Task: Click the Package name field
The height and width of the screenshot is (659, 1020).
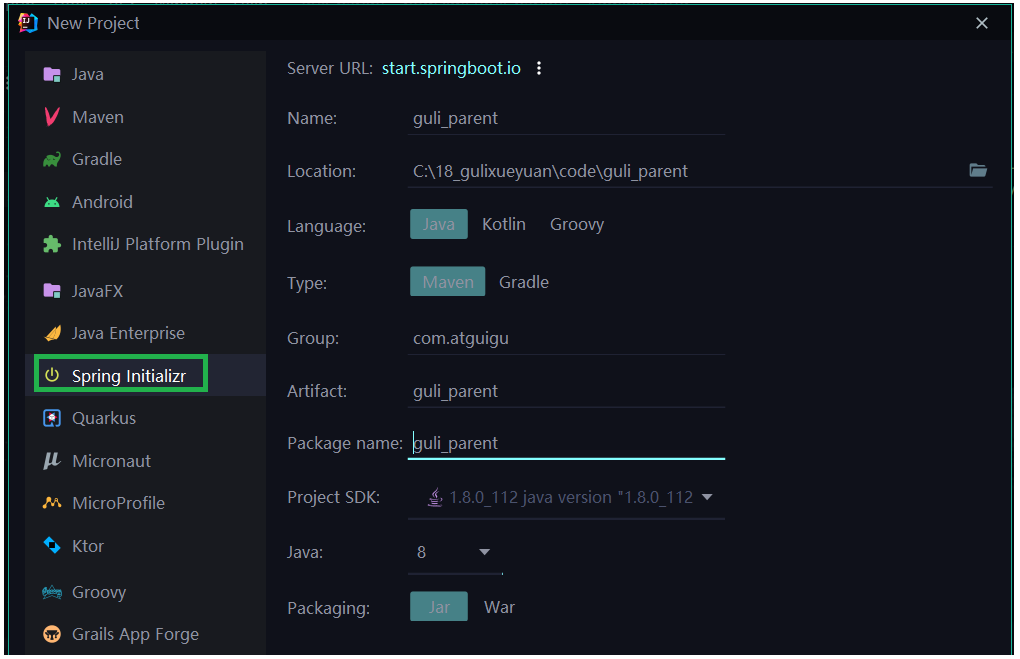Action: coord(566,443)
